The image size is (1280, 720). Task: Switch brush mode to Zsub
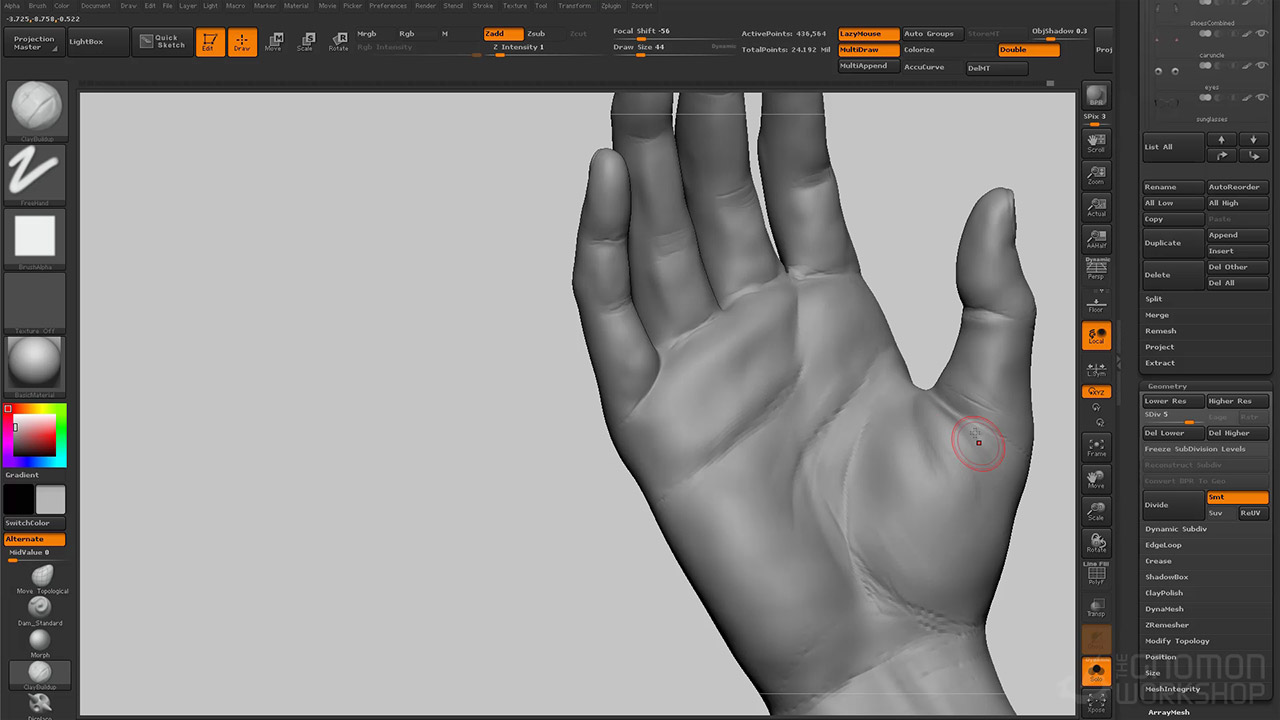[537, 34]
